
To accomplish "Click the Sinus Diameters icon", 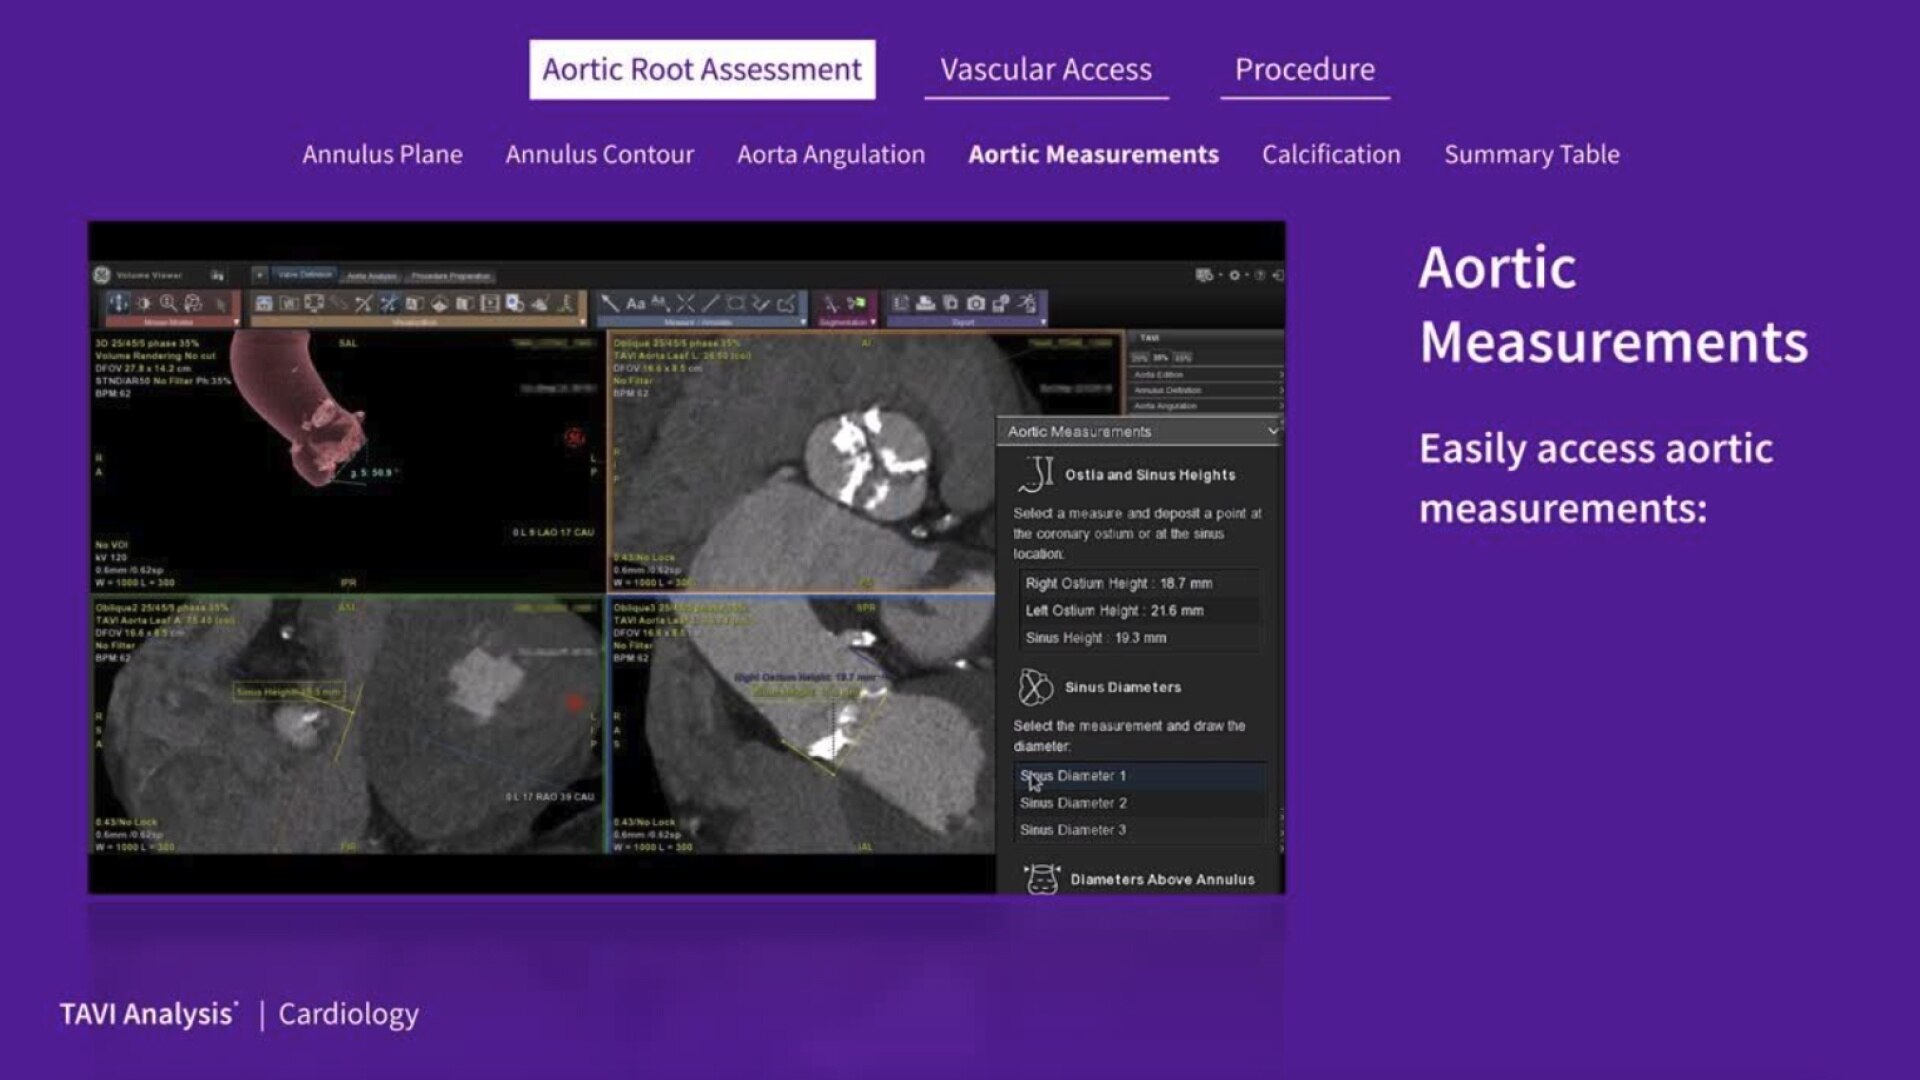I will pos(1035,687).
